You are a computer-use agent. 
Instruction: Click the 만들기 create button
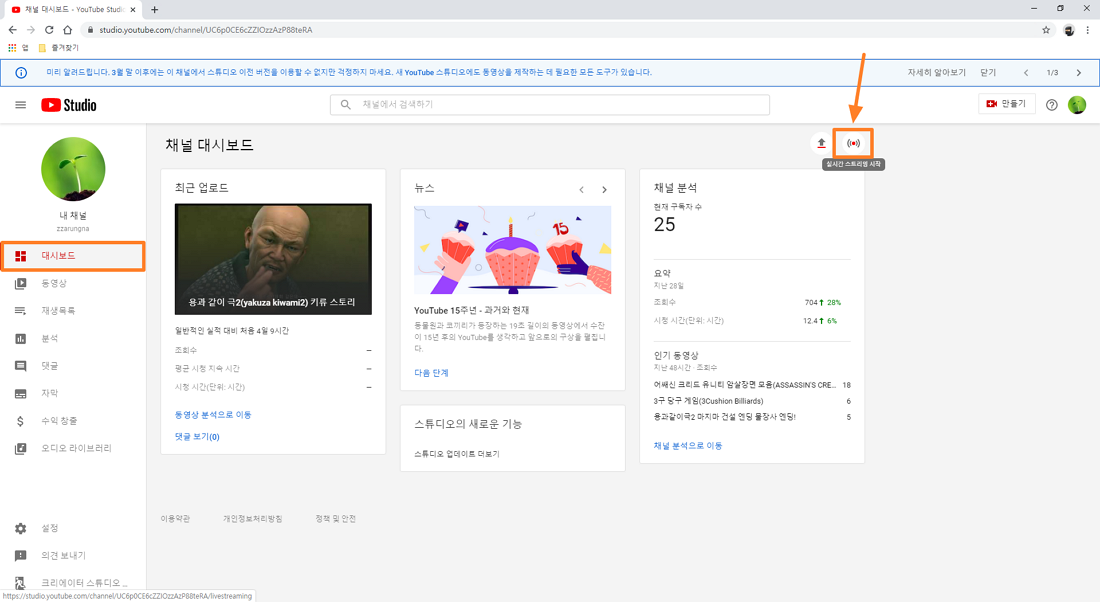pyautogui.click(x=1007, y=104)
